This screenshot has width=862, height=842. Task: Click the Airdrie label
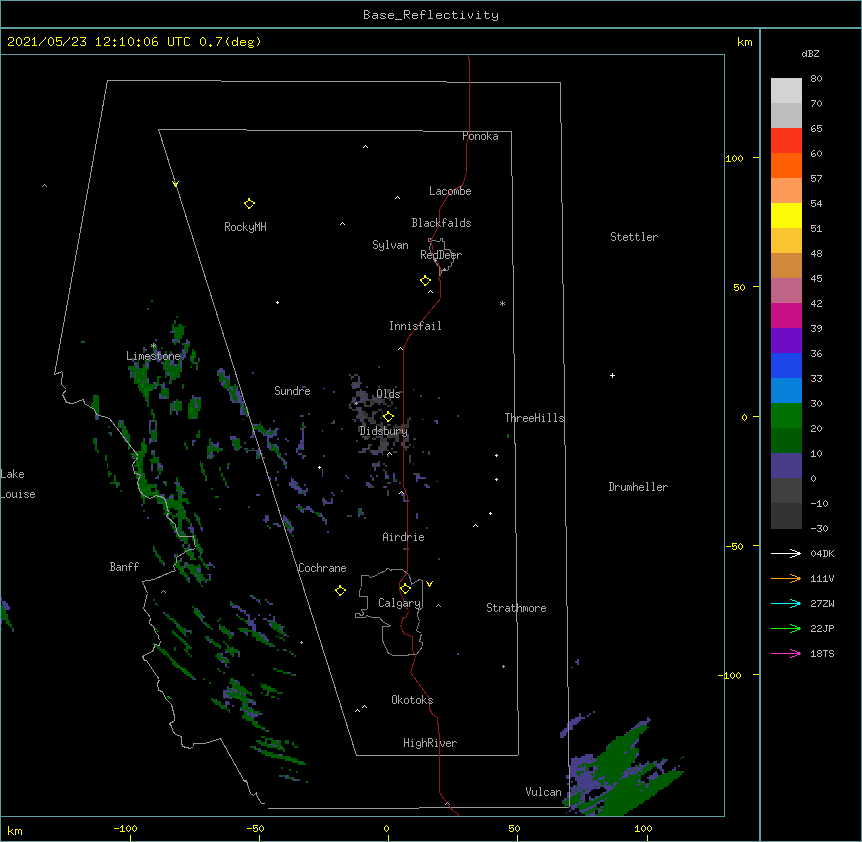point(403,537)
